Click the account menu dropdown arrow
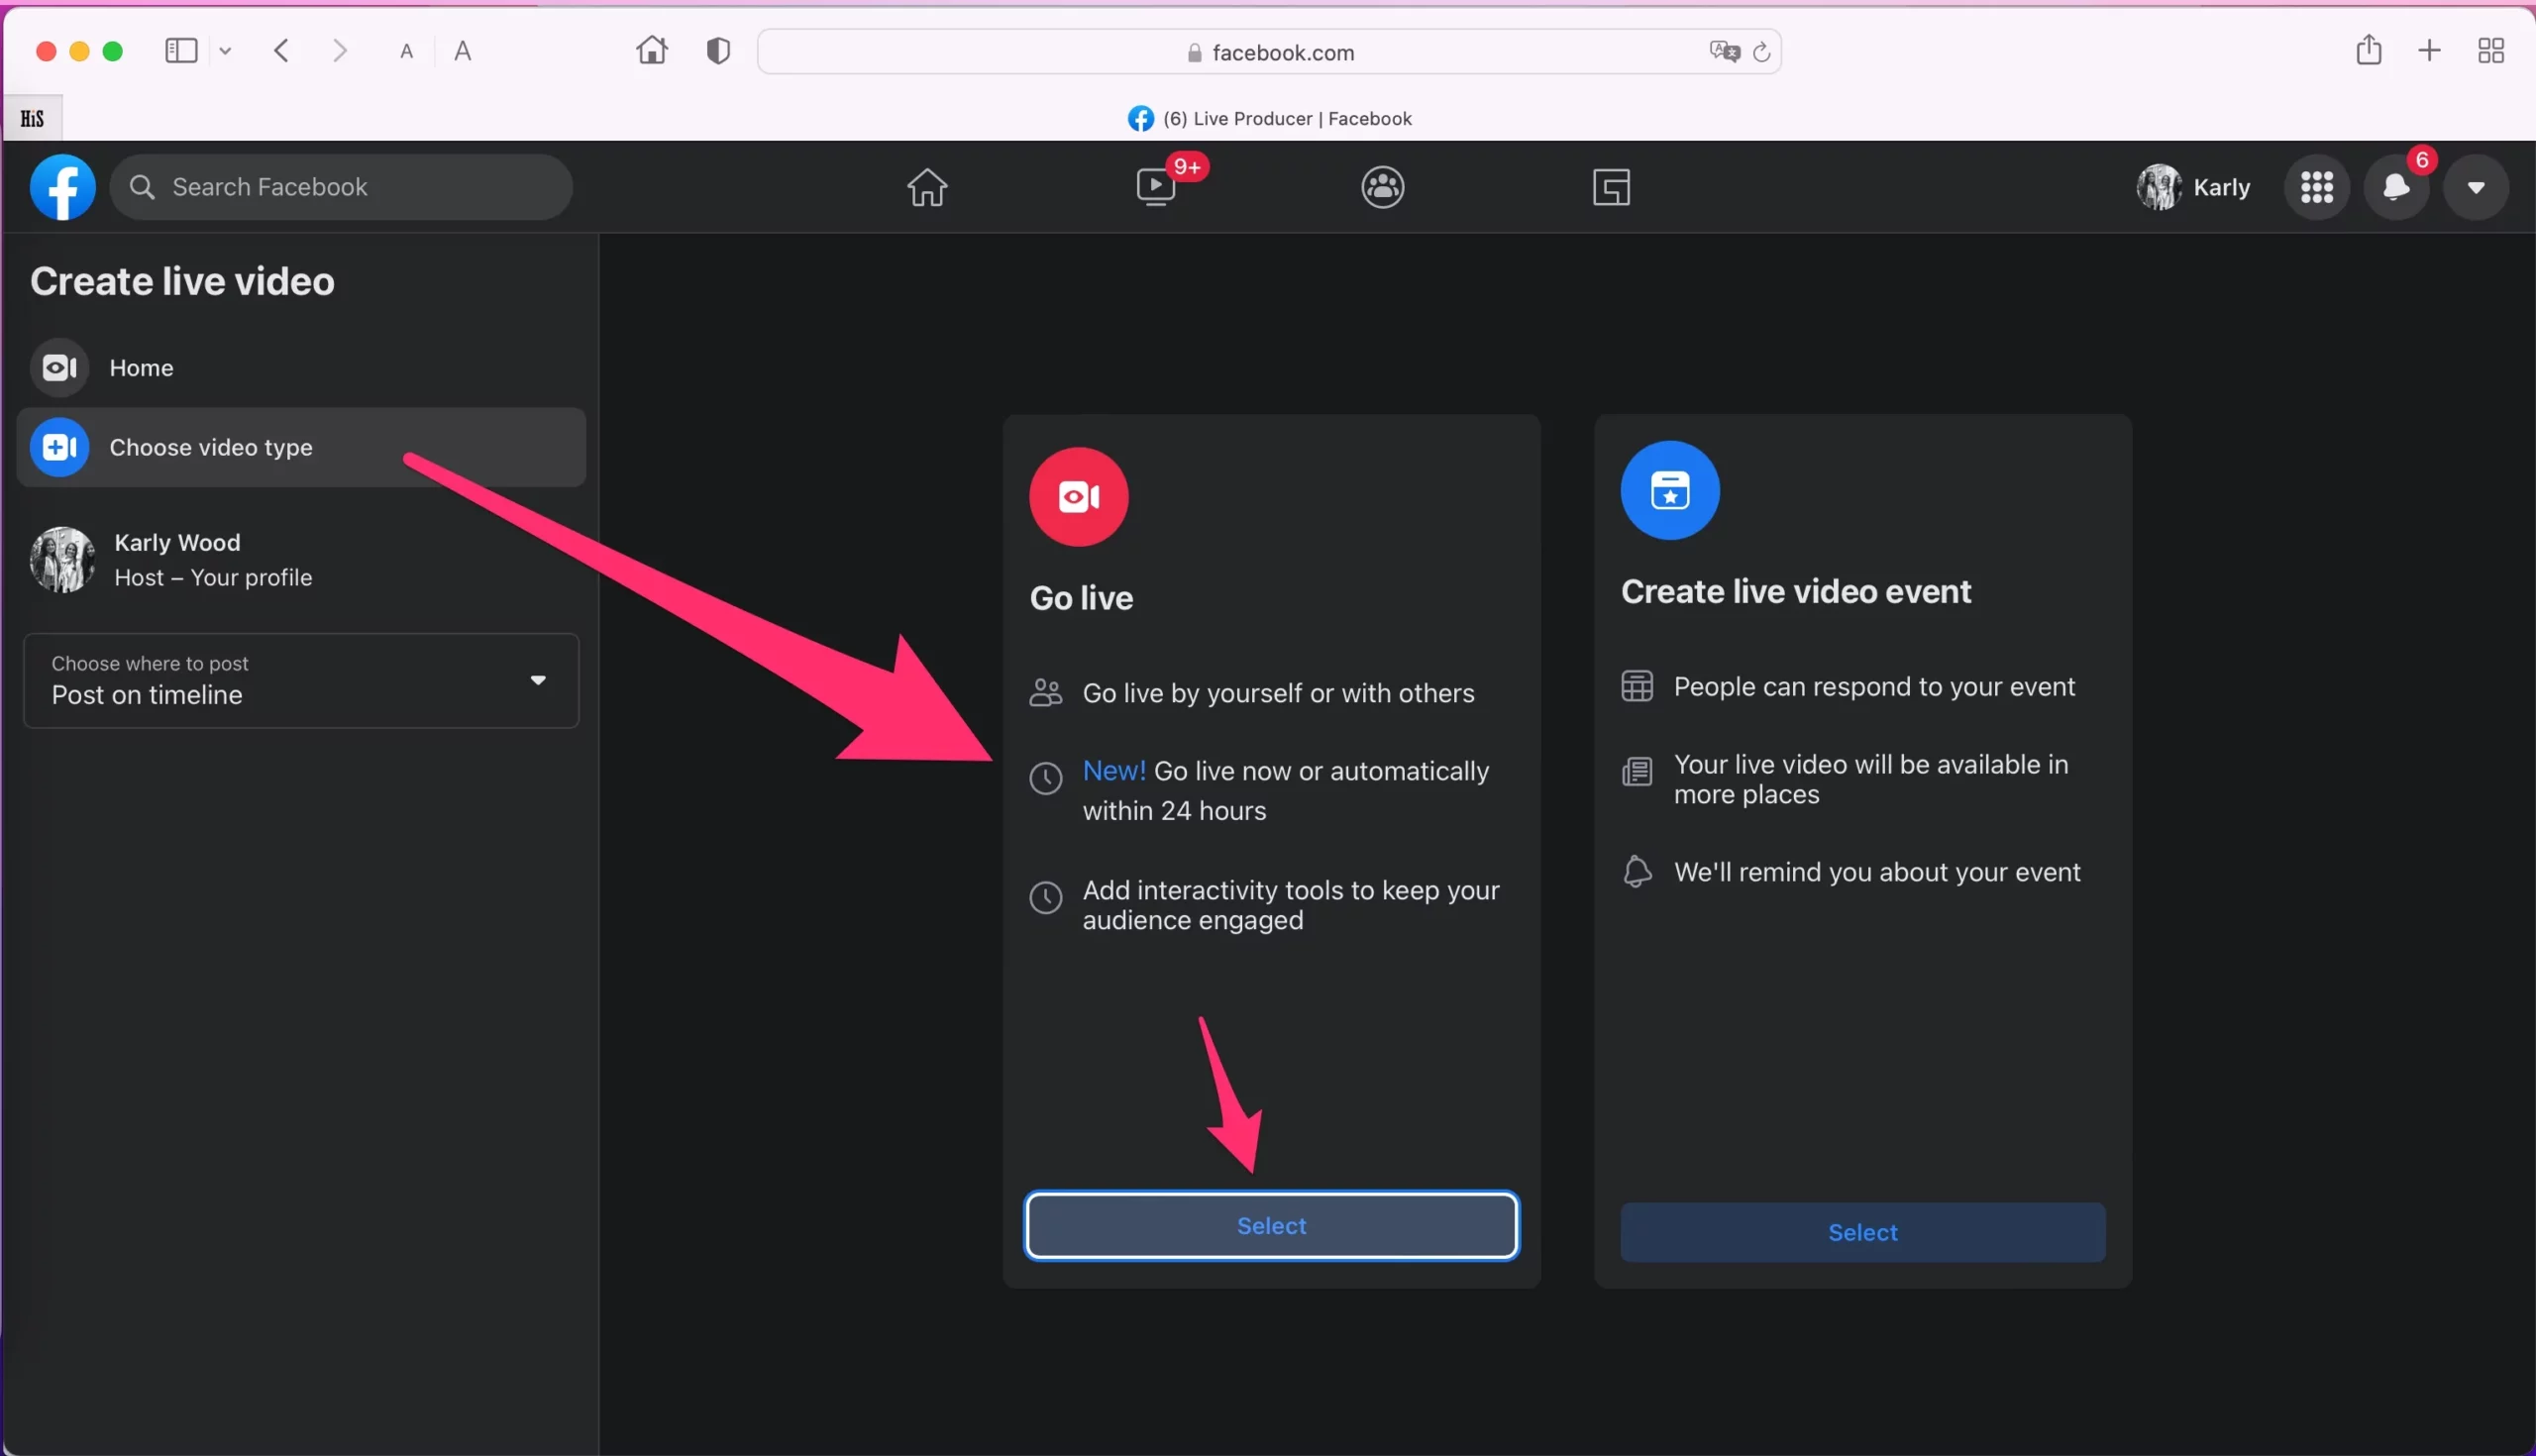The image size is (2536, 1456). 2477,186
